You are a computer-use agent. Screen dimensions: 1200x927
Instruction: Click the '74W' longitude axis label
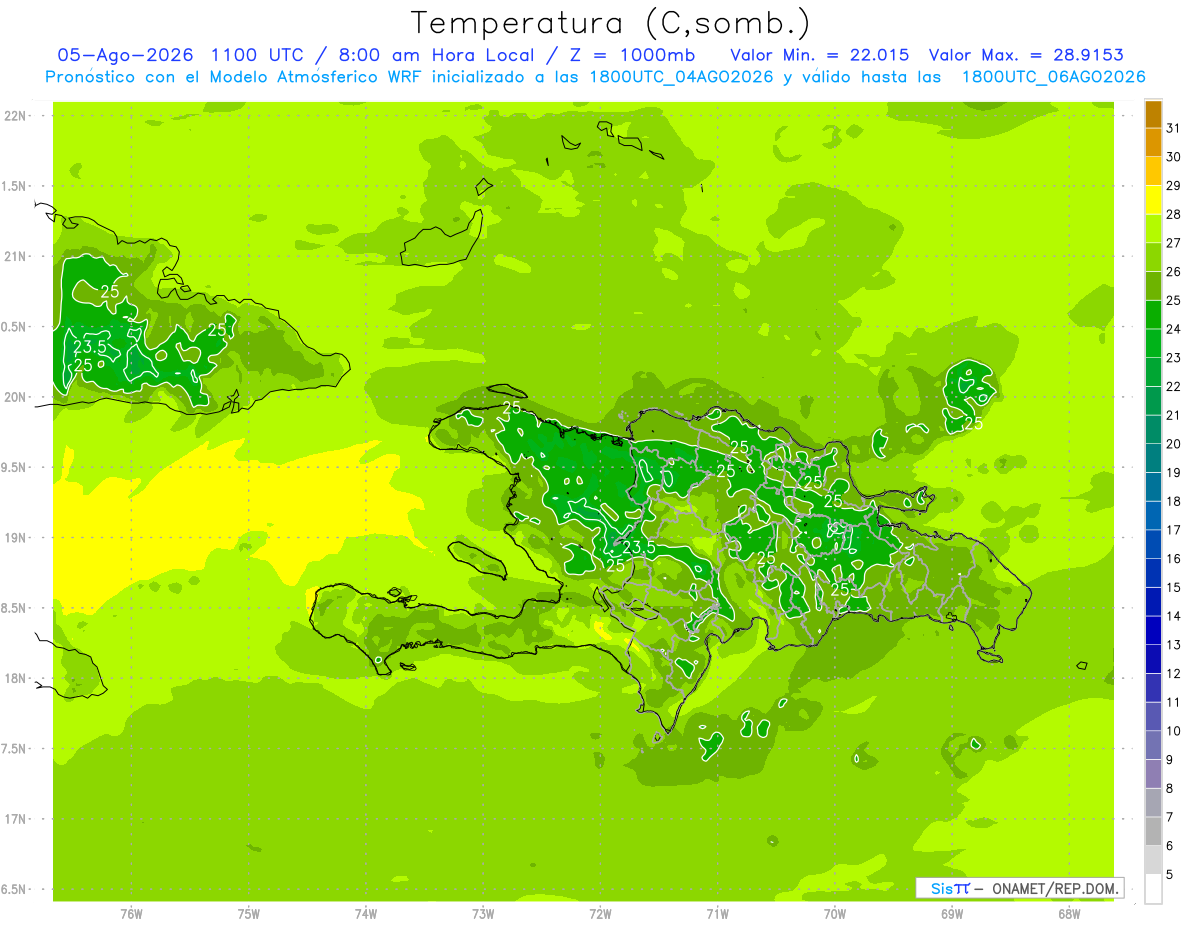pyautogui.click(x=366, y=914)
